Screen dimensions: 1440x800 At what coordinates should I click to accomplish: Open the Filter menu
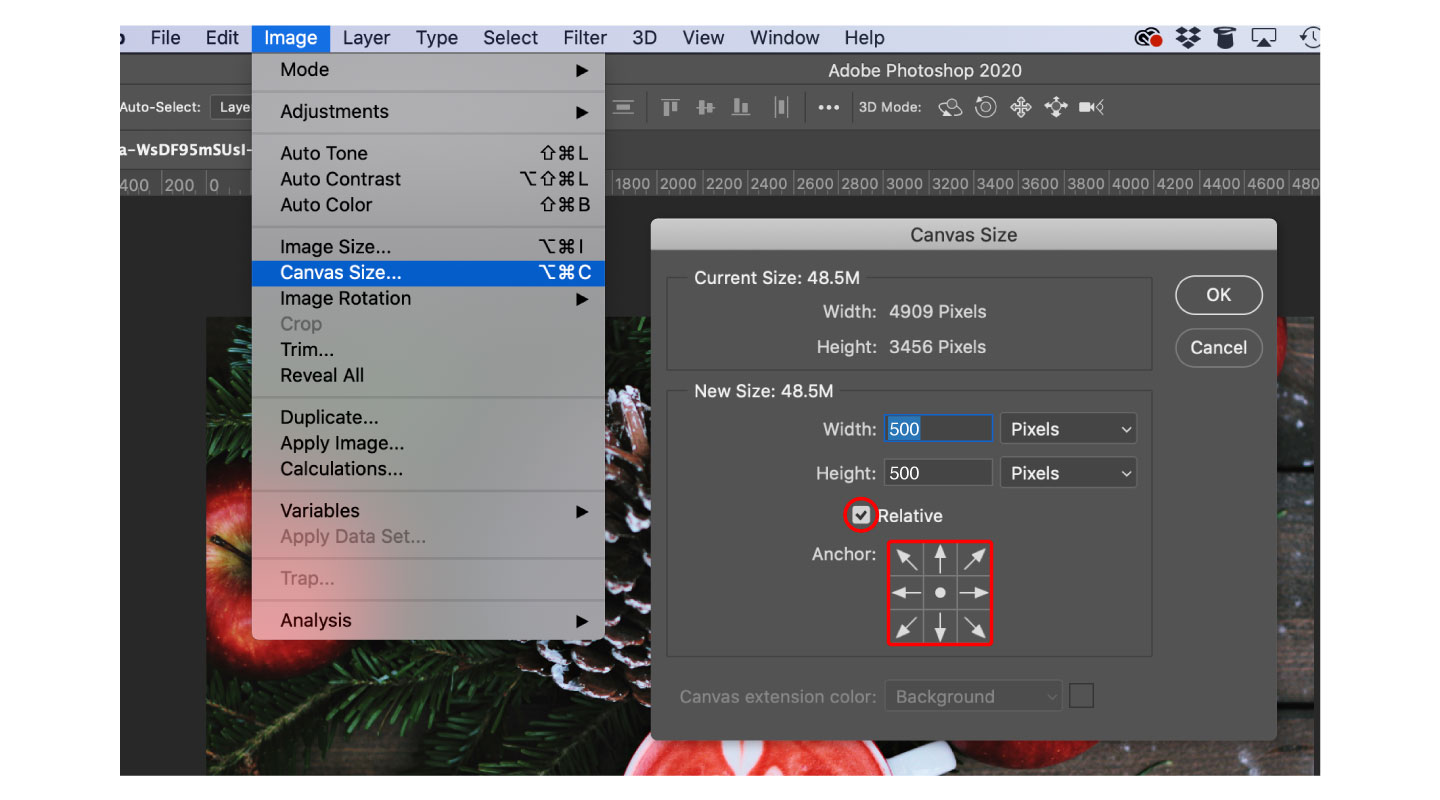584,37
